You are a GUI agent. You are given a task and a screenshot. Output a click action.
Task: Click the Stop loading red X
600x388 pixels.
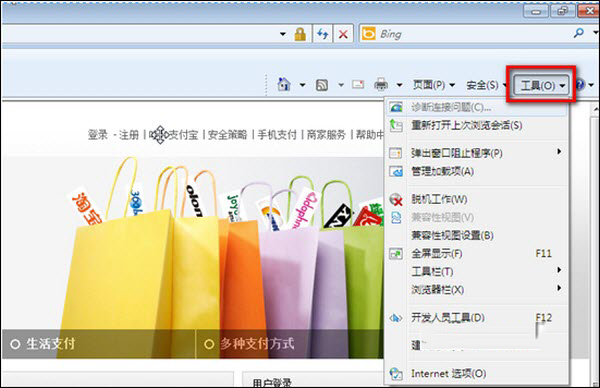343,34
